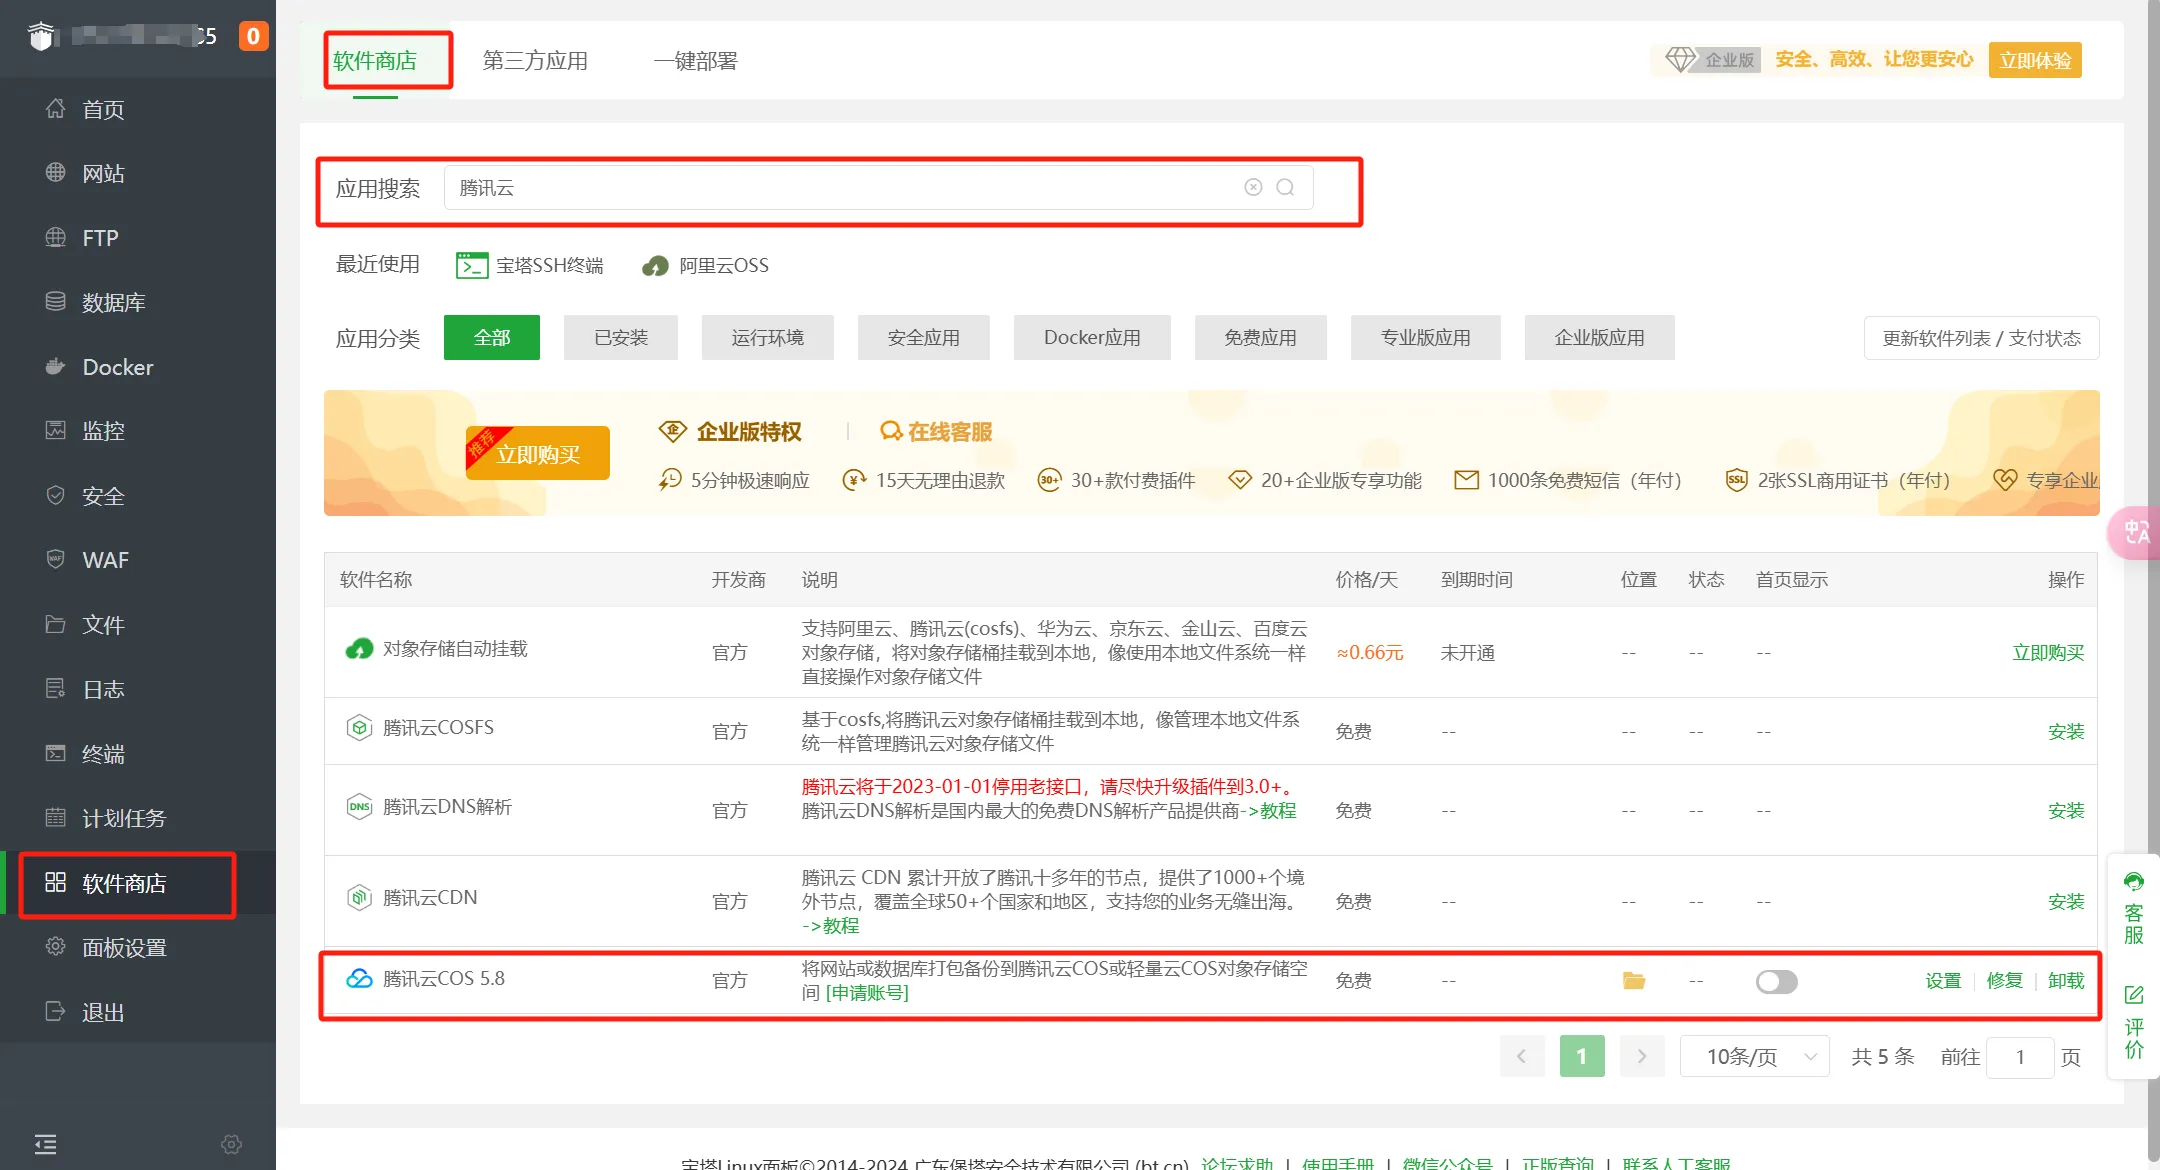Click the folder icon beside 文件

[x=56, y=624]
